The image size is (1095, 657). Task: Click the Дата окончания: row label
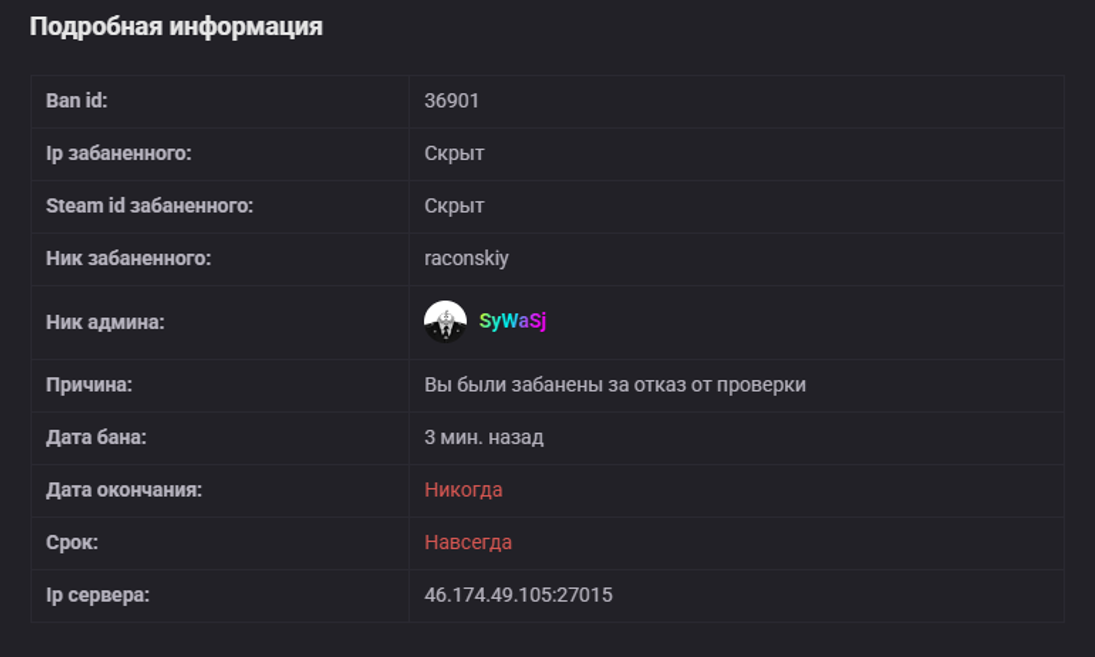coord(124,490)
